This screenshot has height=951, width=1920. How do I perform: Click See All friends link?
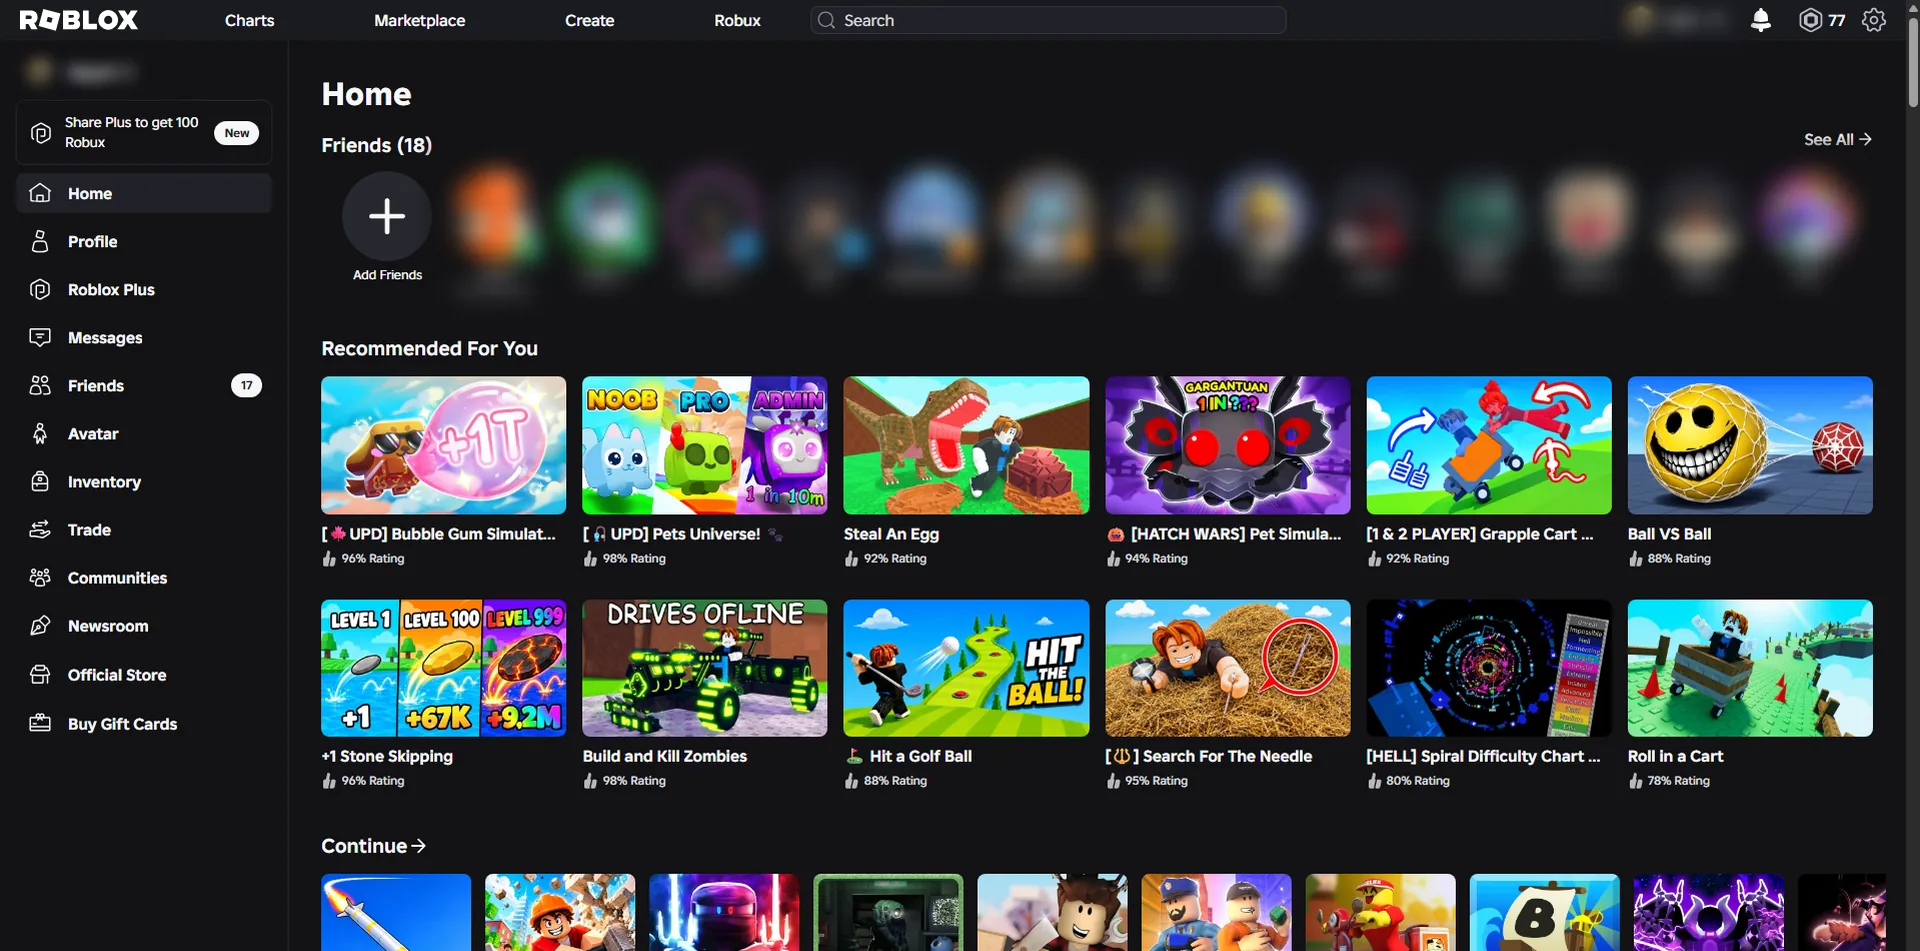tap(1837, 139)
